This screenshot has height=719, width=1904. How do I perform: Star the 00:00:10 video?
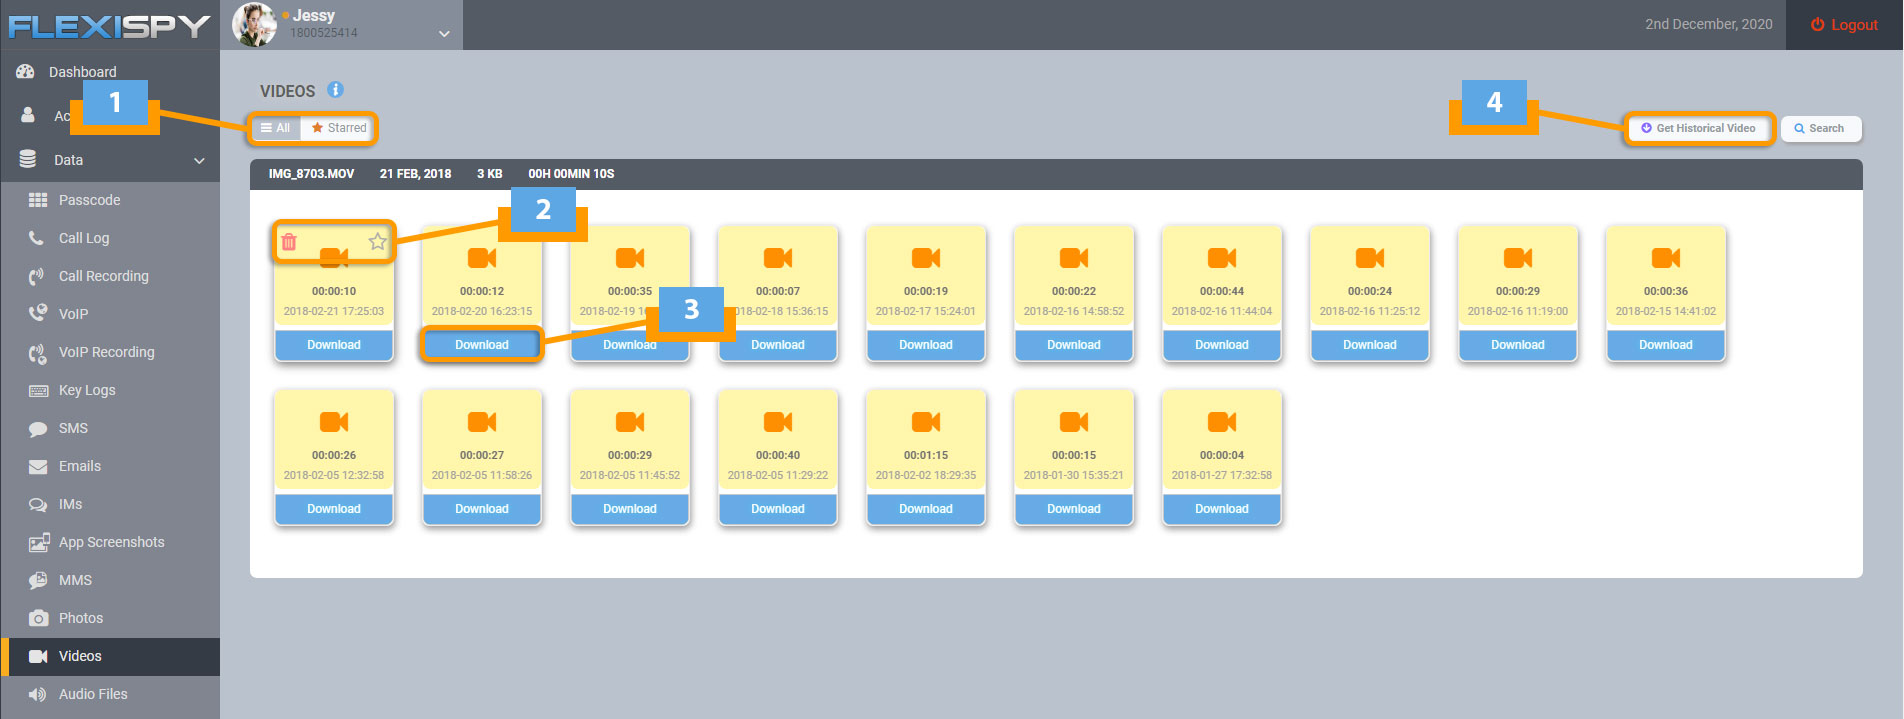click(377, 241)
